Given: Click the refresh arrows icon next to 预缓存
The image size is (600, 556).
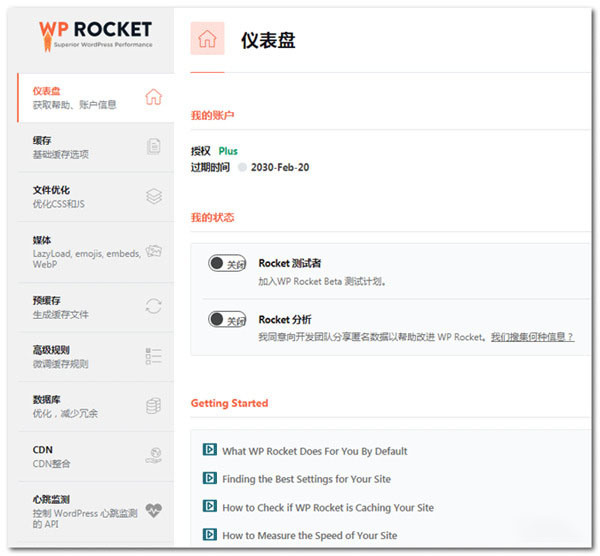Looking at the screenshot, I should (x=153, y=306).
